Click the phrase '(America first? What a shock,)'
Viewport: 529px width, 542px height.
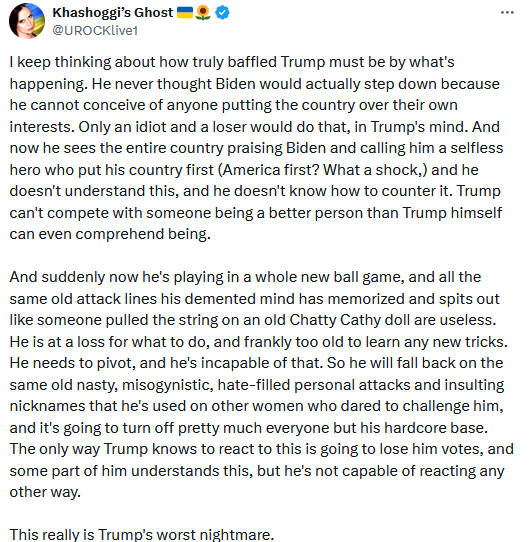click(323, 170)
